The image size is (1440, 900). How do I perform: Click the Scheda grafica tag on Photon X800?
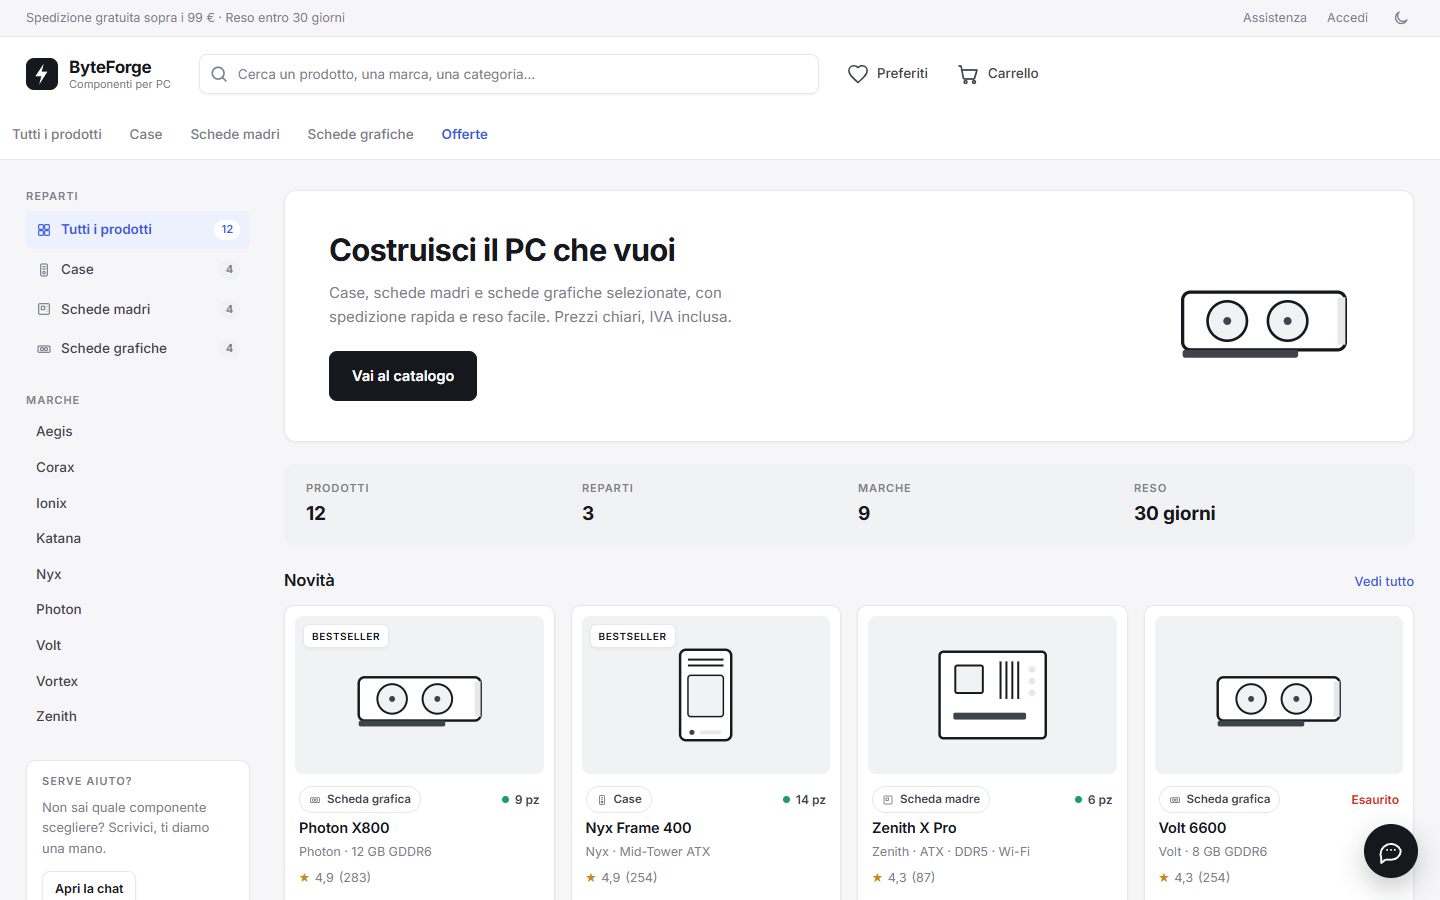360,800
